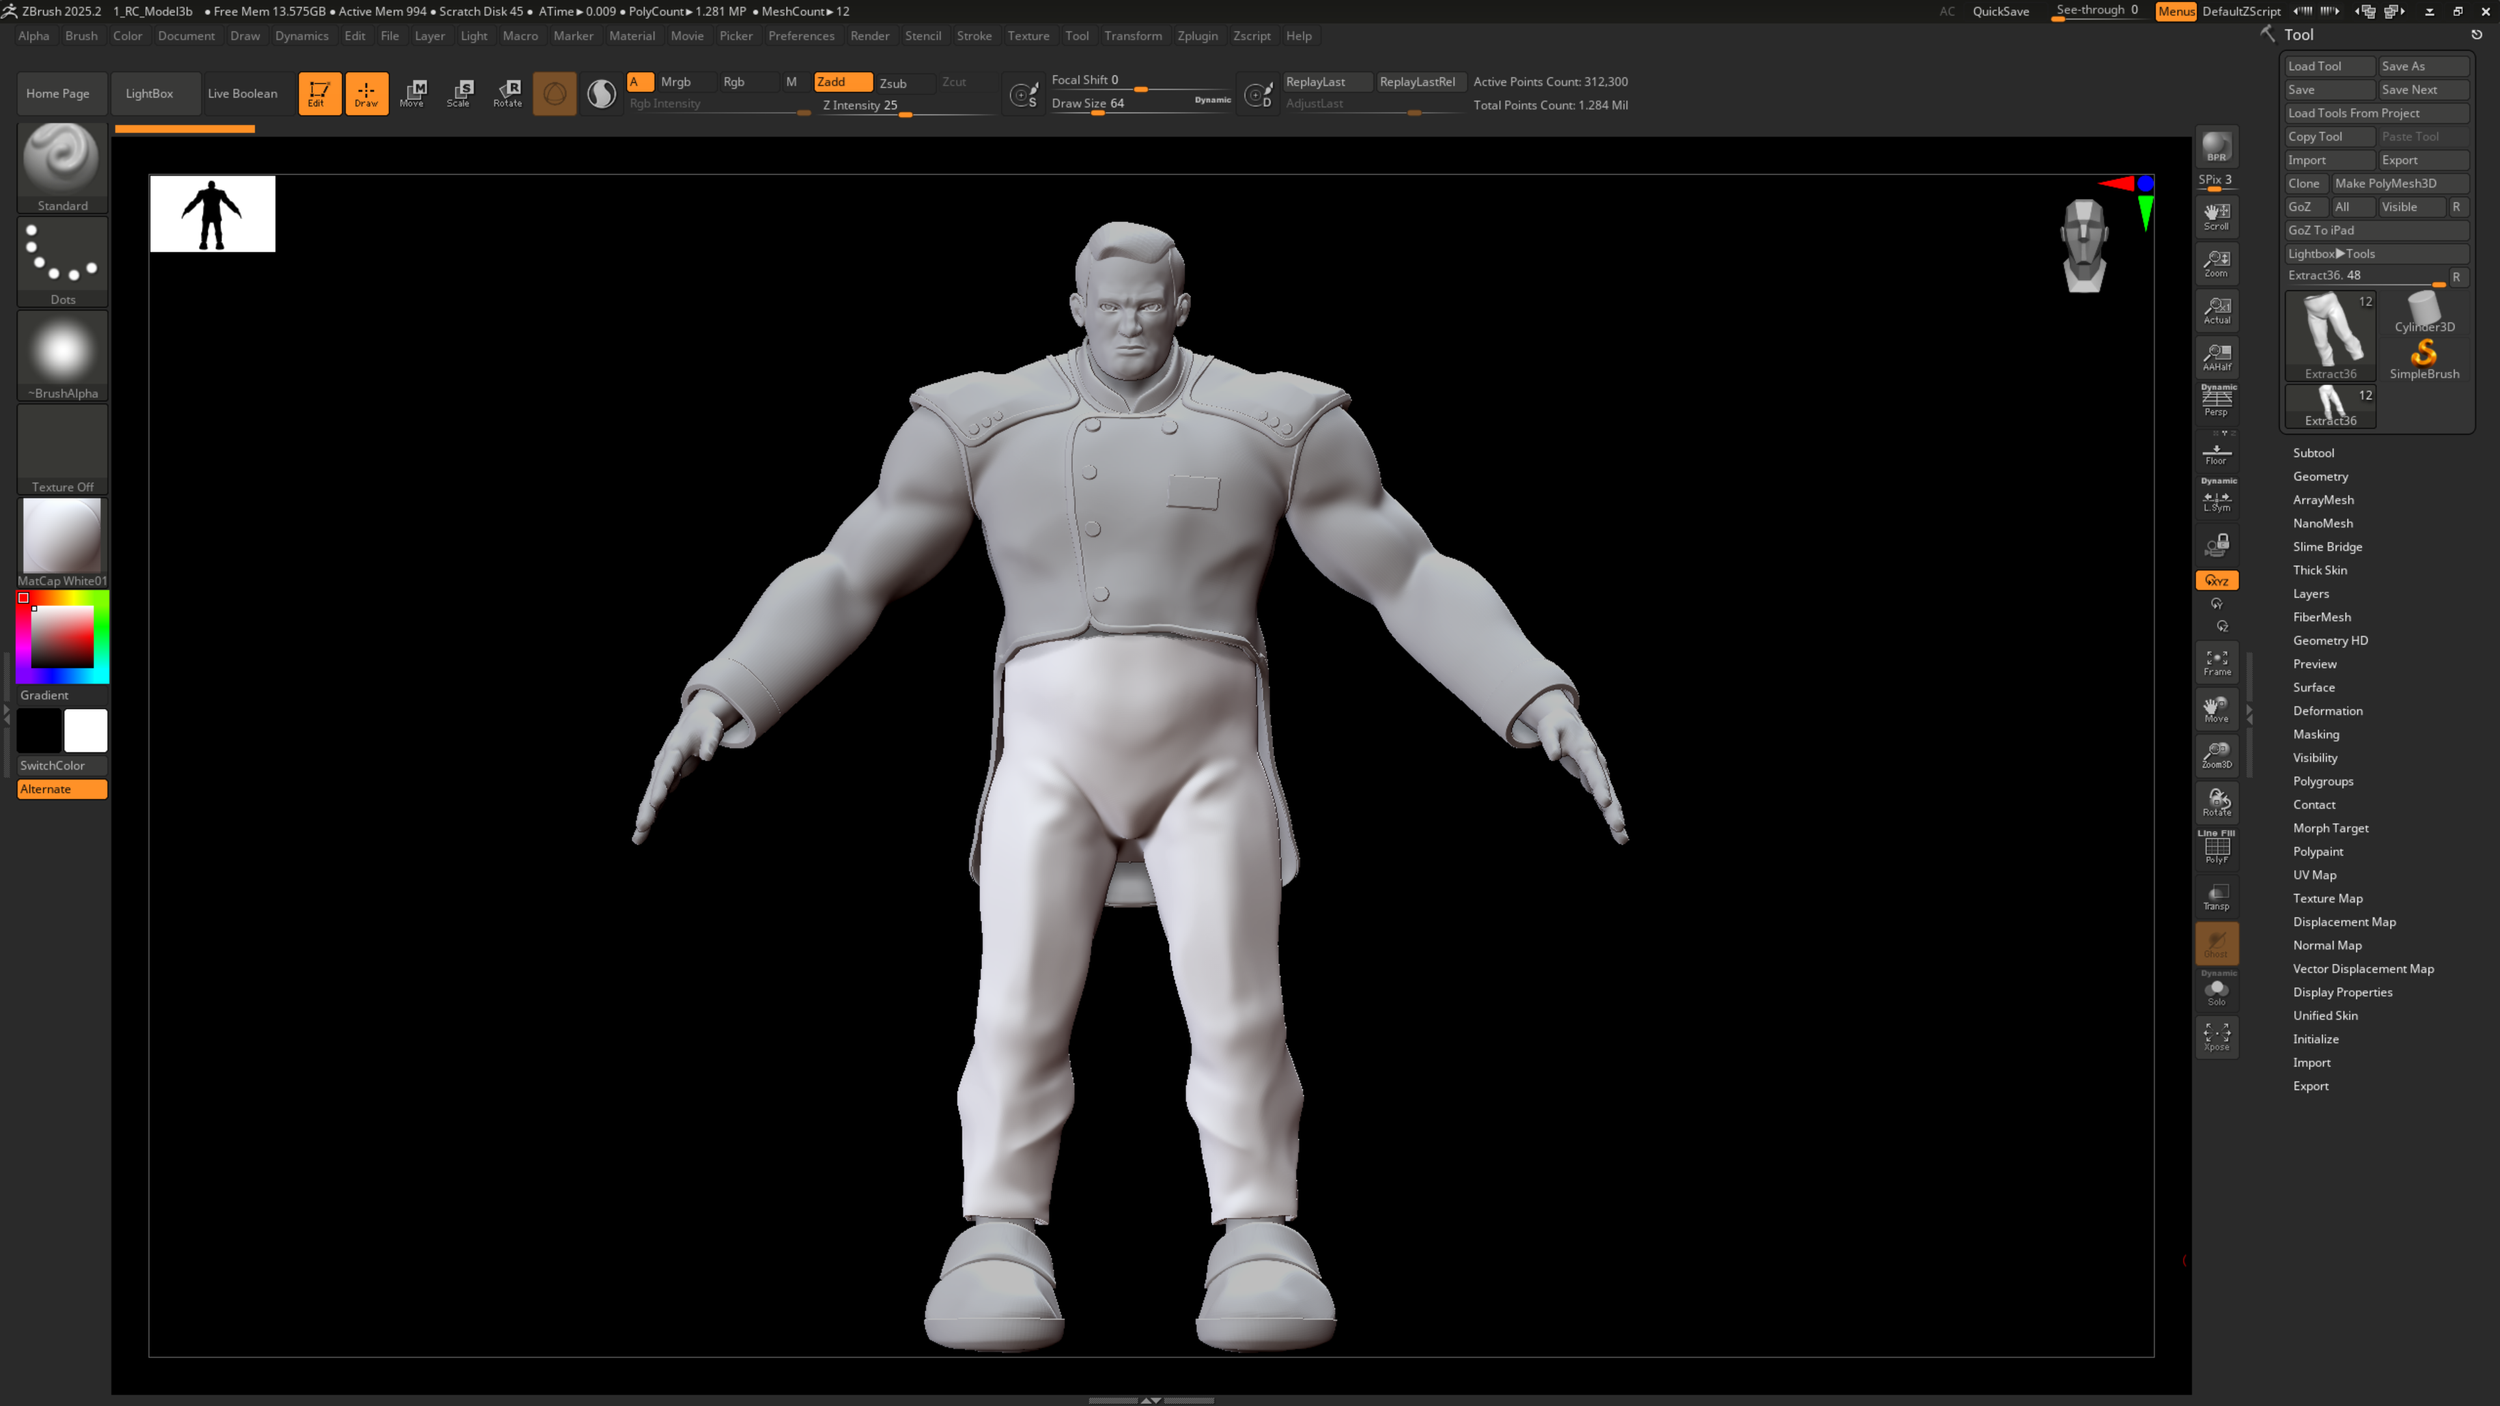Click the BPR render icon

click(x=2216, y=148)
